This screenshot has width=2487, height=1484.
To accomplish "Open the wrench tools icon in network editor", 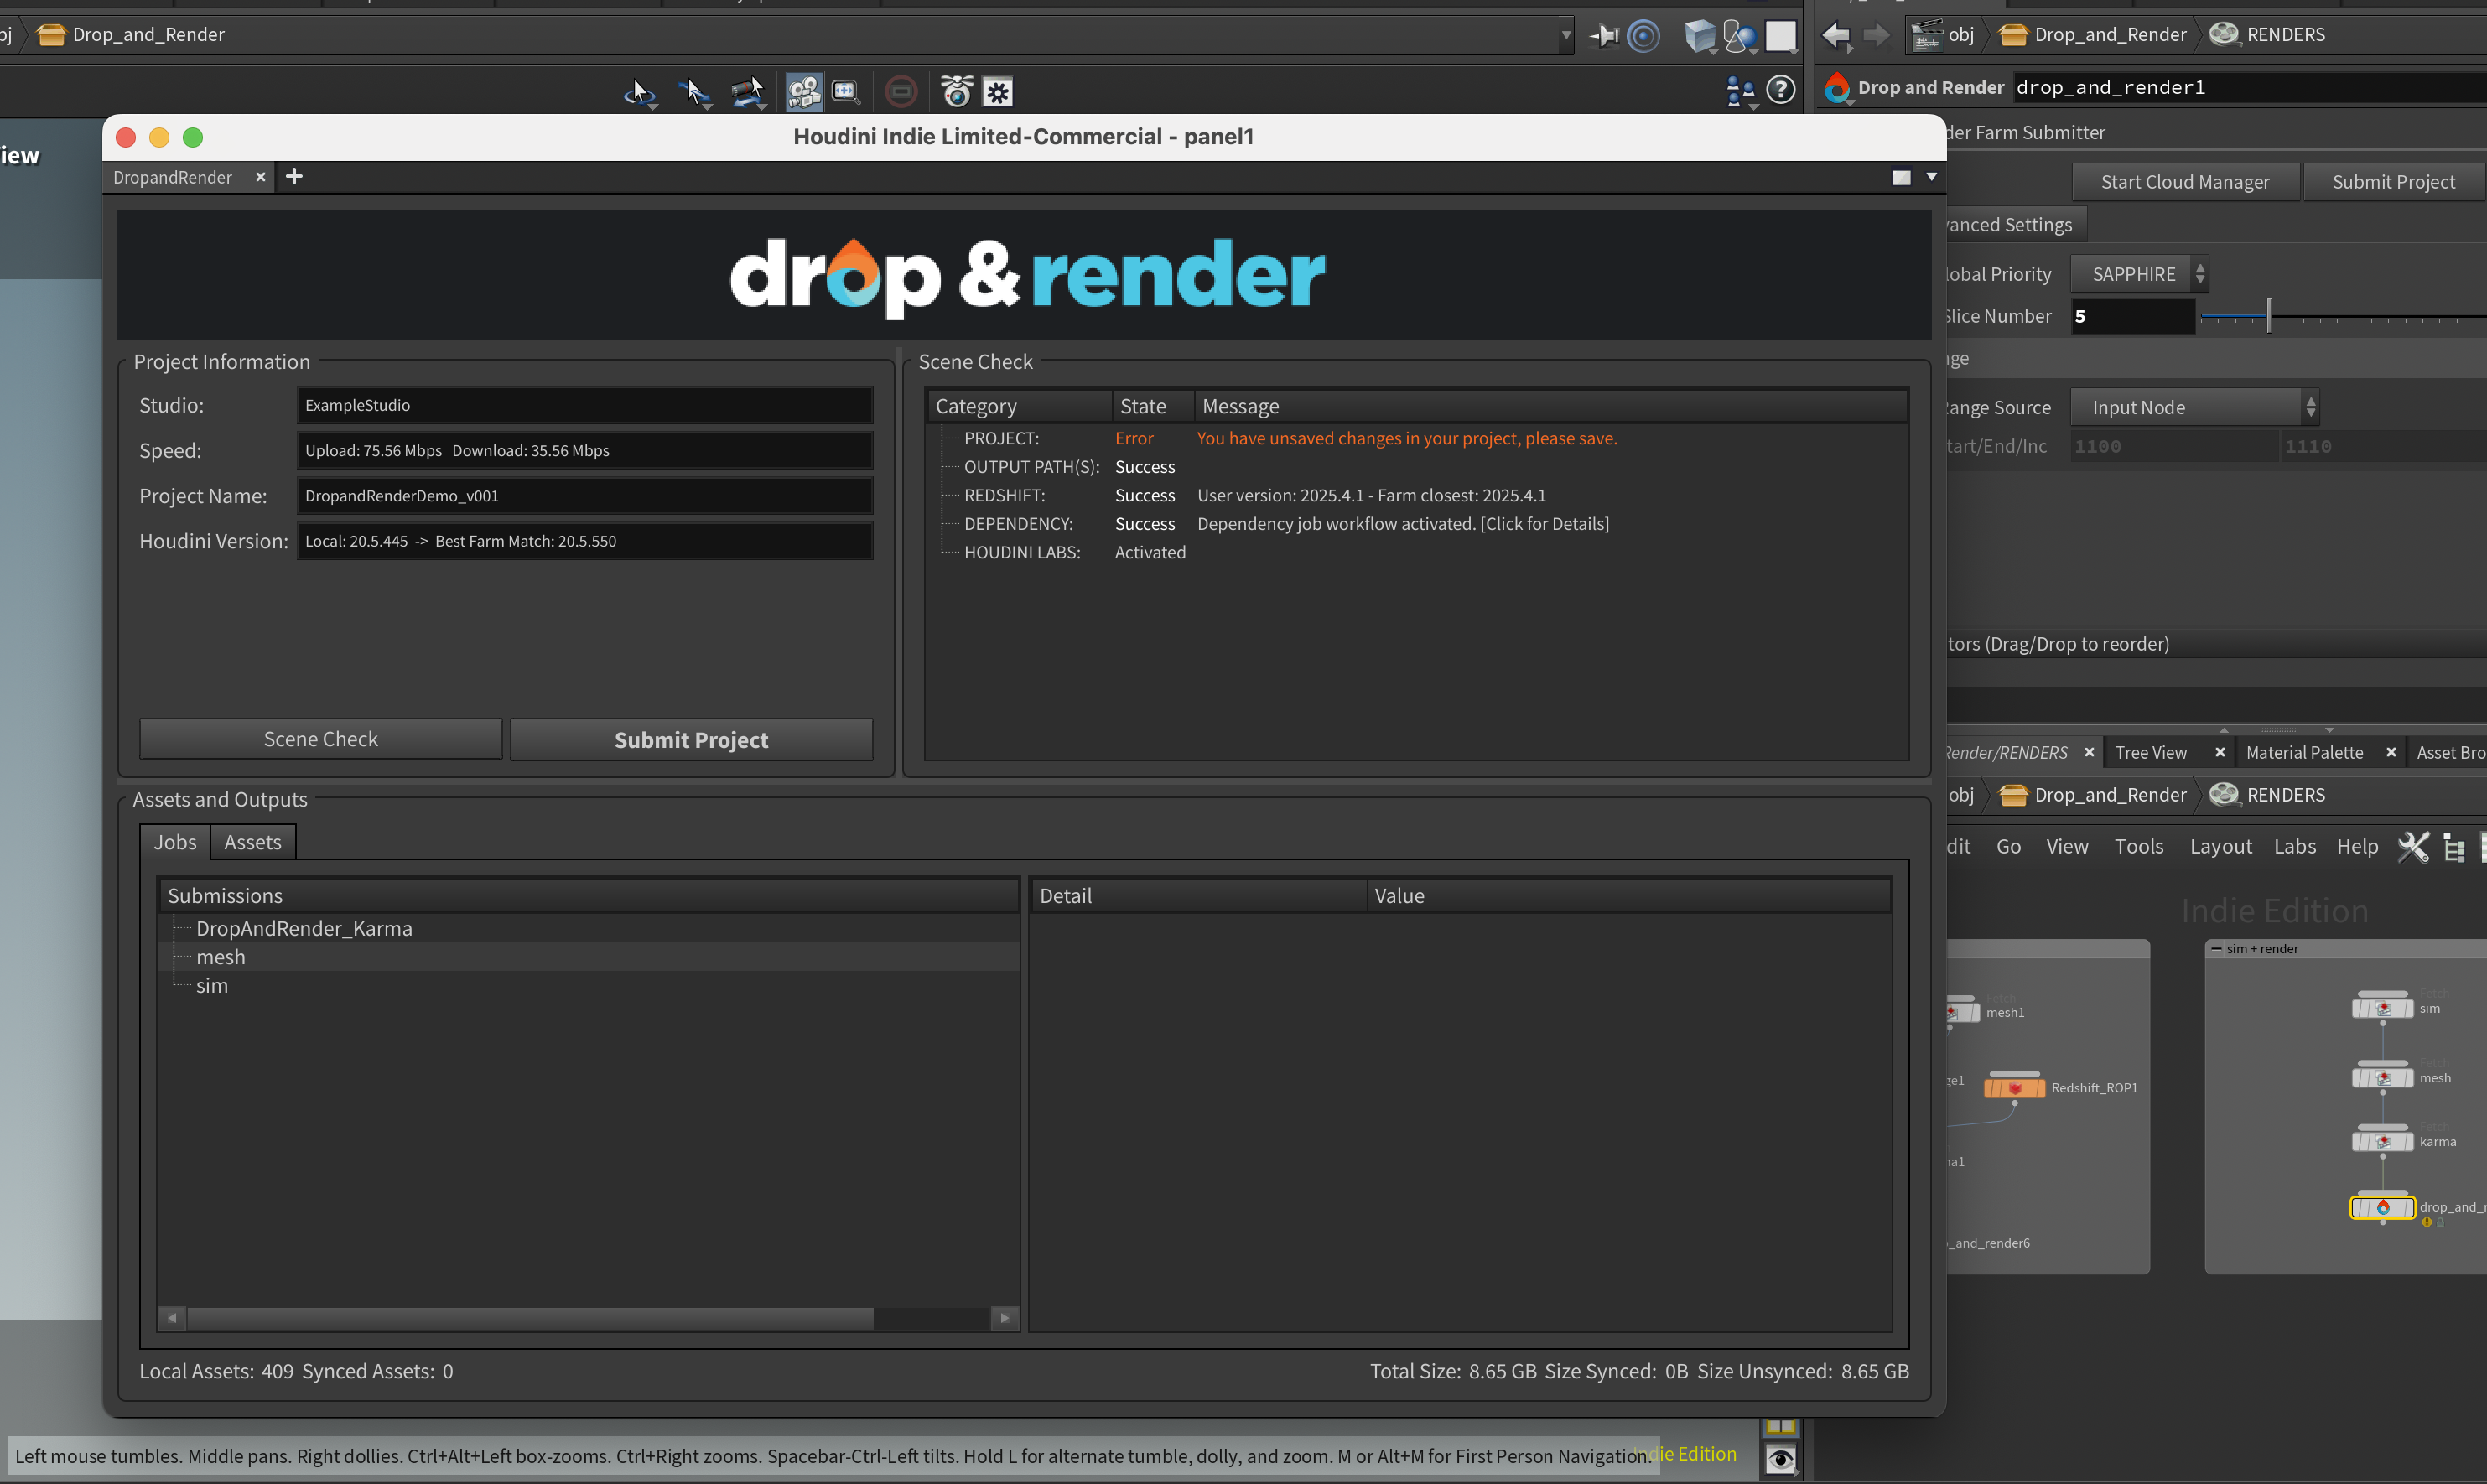I will coord(2413,847).
